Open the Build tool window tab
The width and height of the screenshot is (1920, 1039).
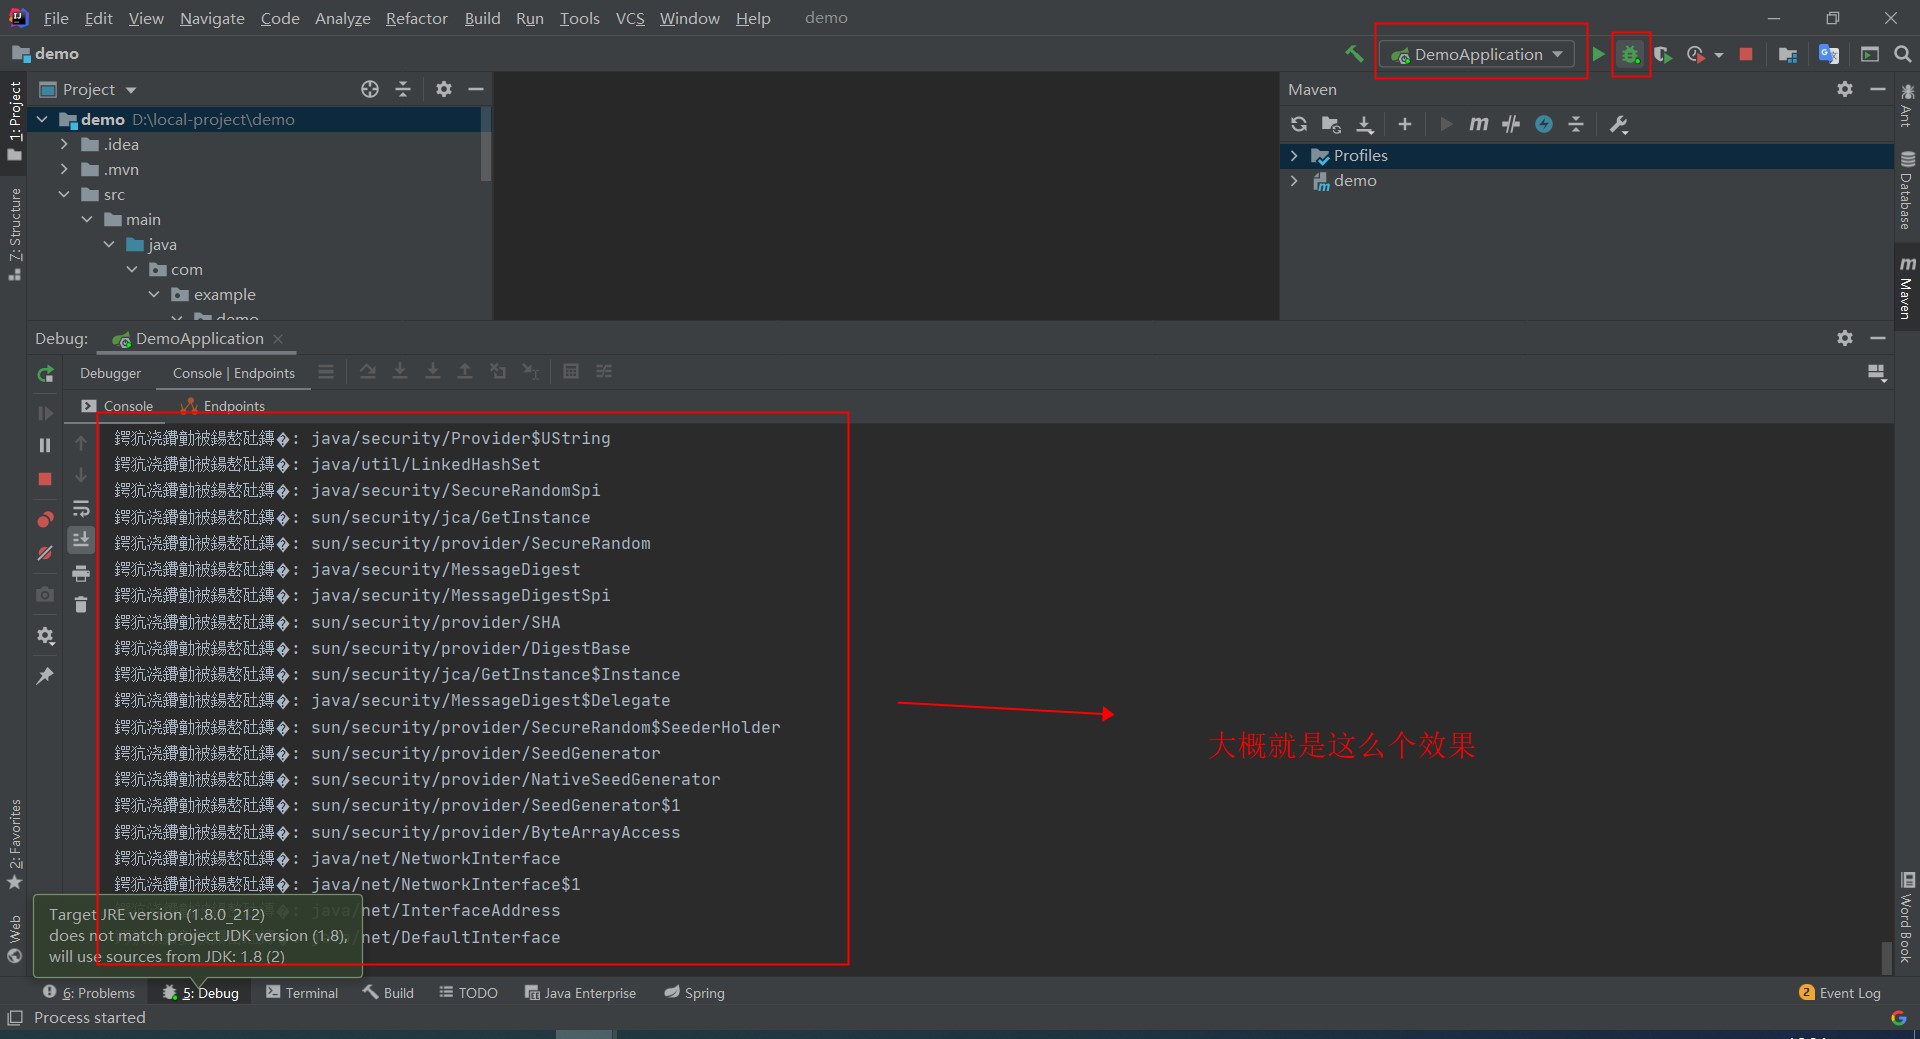pos(388,993)
